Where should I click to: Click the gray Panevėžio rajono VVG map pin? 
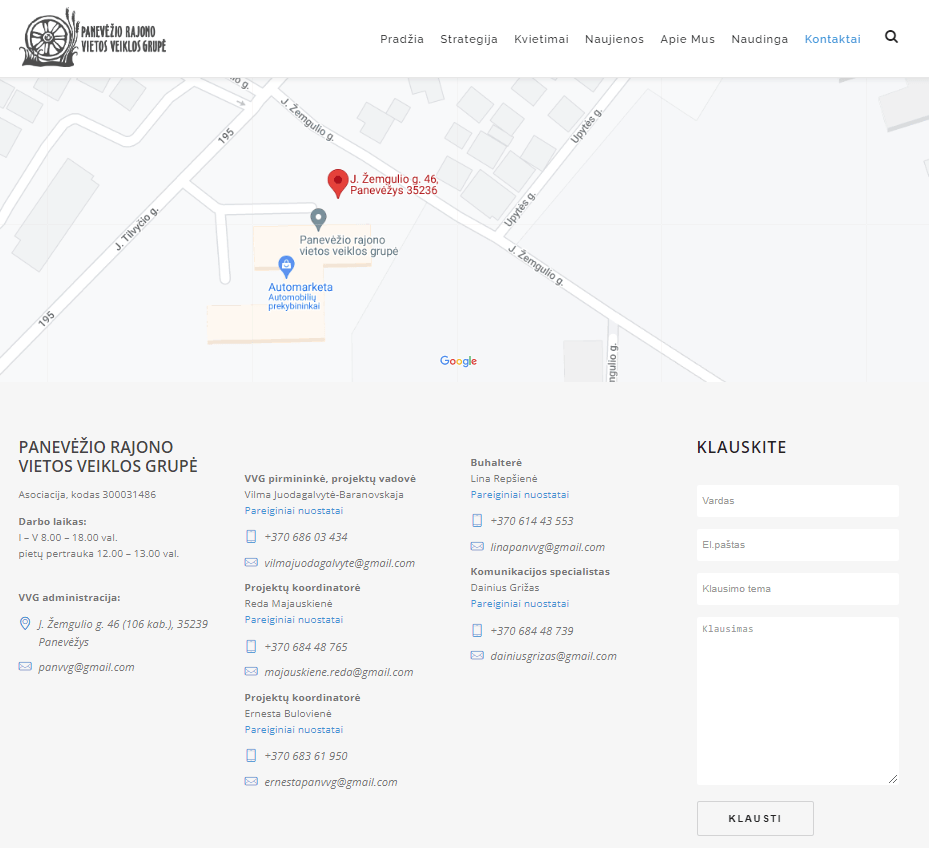coord(318,218)
